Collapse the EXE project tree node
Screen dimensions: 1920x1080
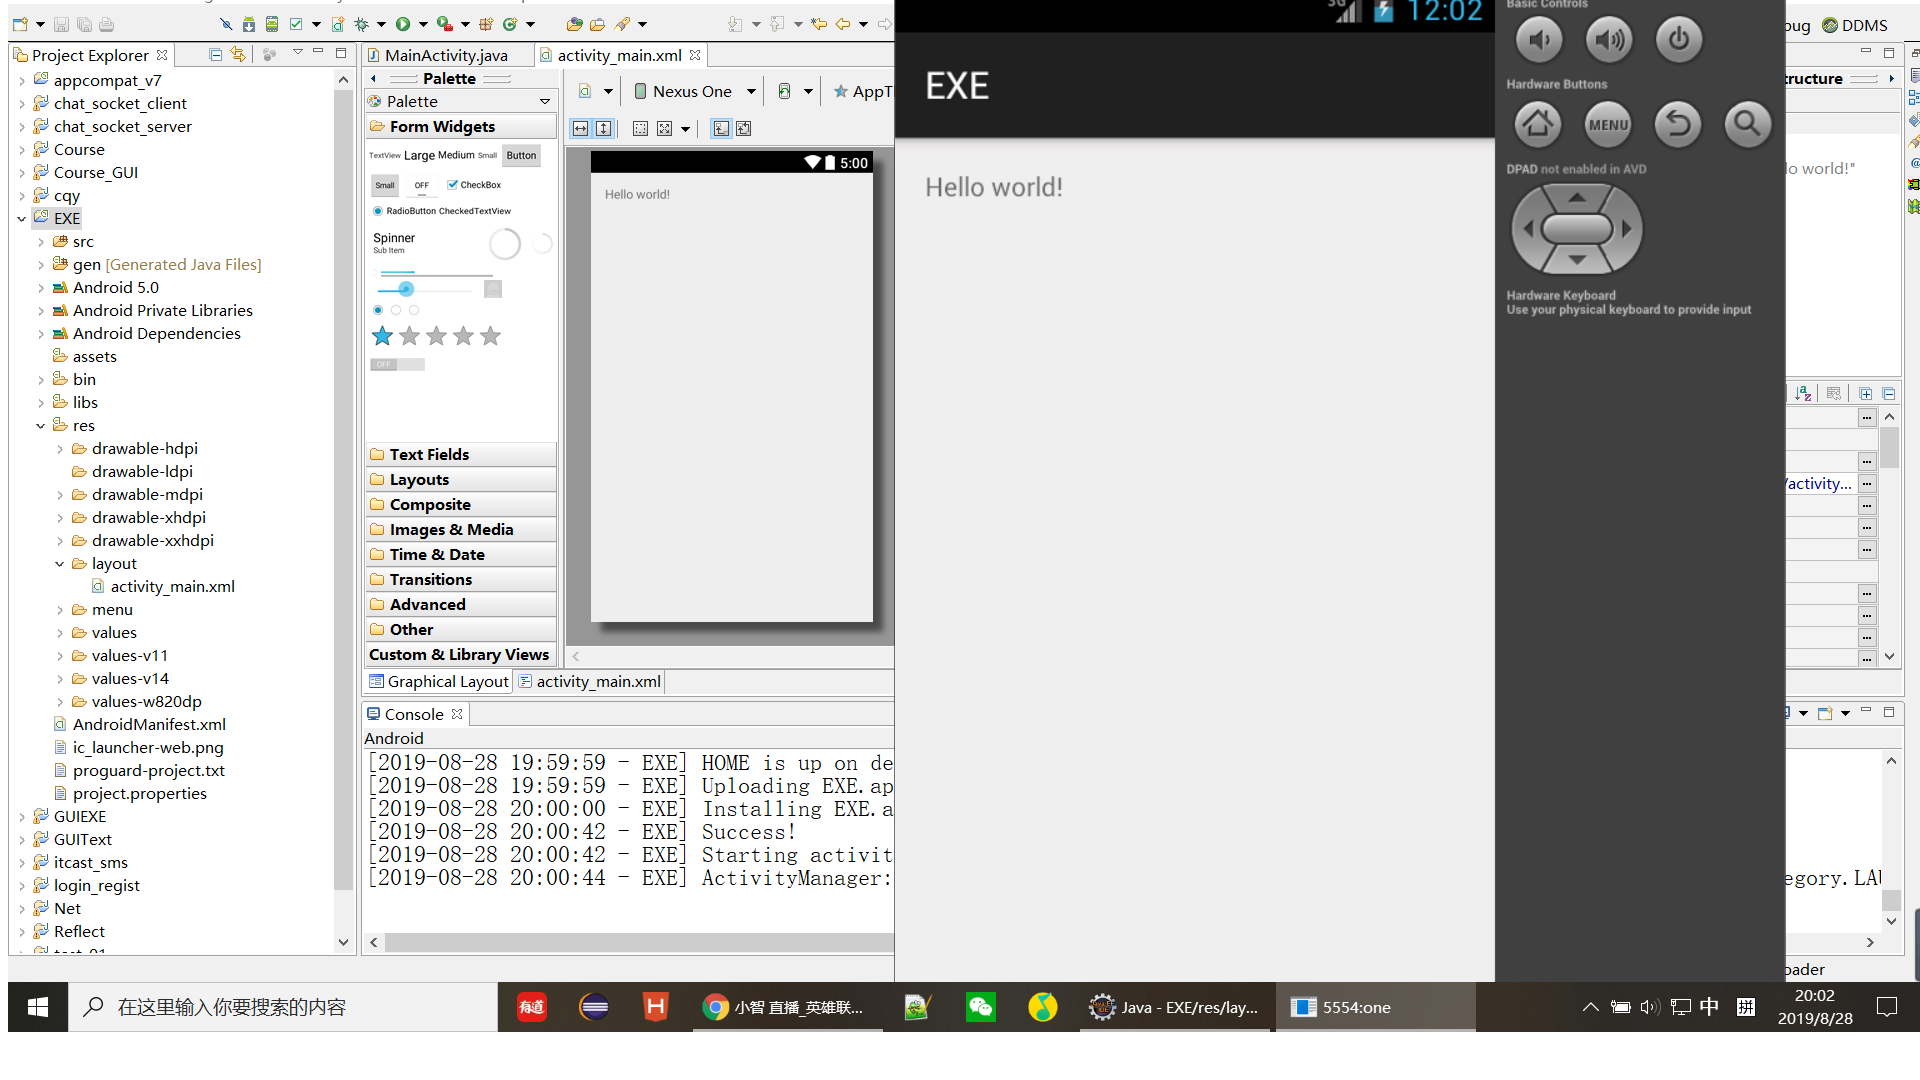tap(22, 218)
